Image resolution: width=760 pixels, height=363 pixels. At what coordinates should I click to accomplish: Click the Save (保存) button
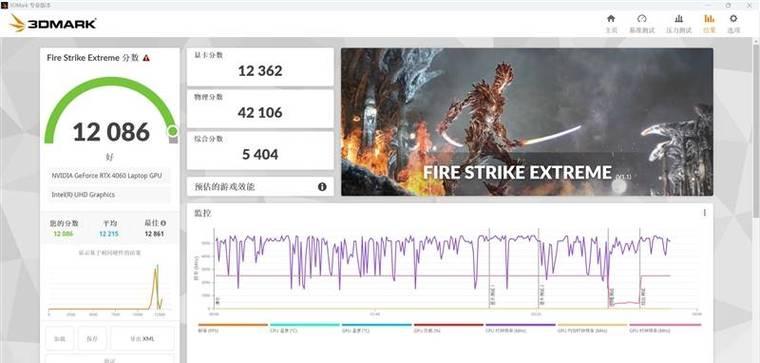click(92, 338)
